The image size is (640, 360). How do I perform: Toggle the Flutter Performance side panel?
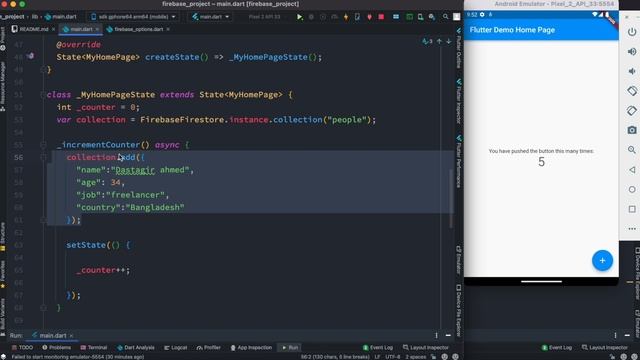click(459, 162)
